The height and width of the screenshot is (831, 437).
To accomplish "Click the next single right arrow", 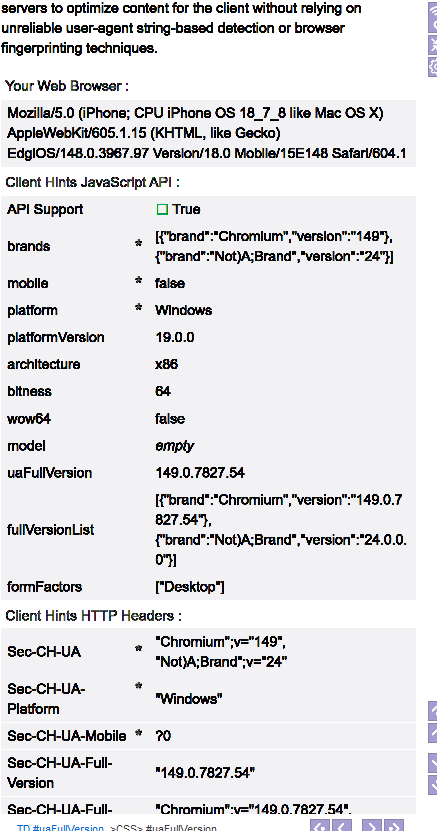I will coord(372,825).
